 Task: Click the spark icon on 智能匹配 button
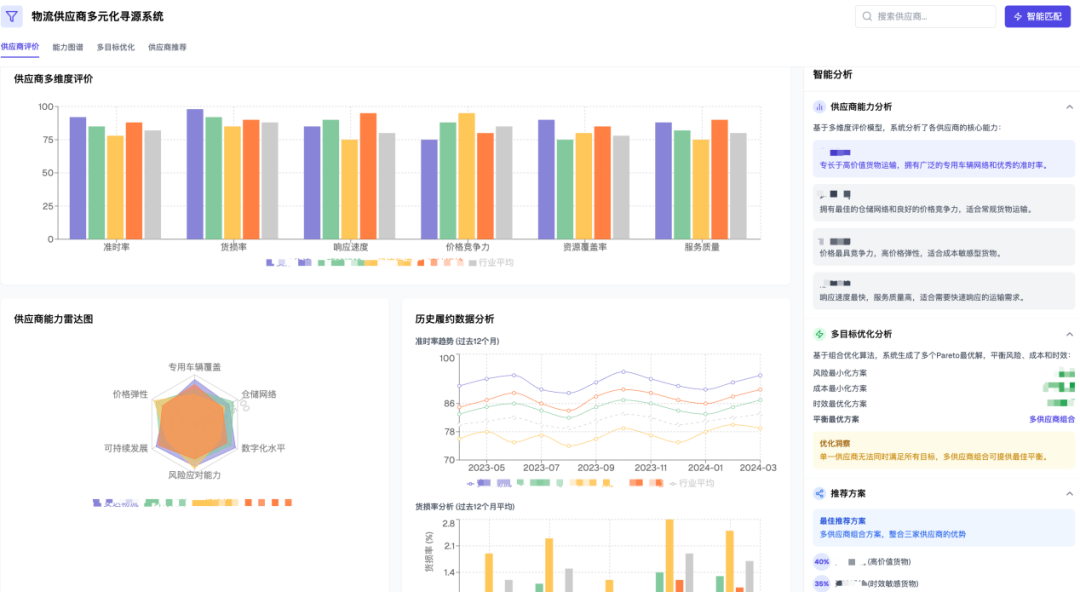(1018, 17)
